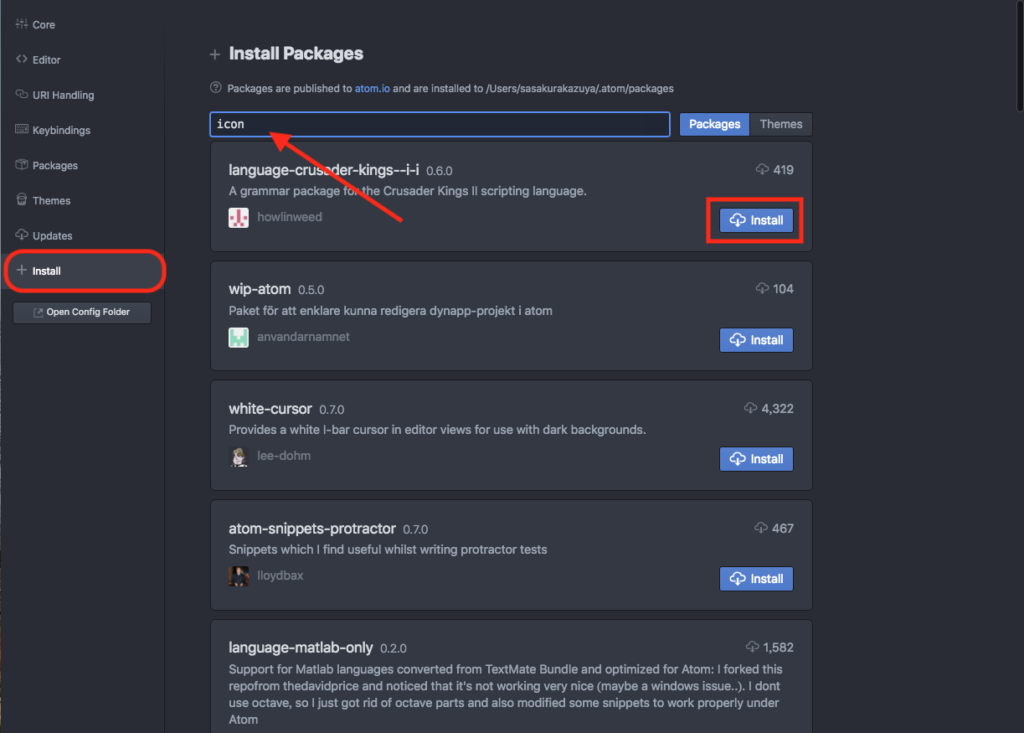Open author anvandarnamnet profile link
1024x733 pixels.
303,336
